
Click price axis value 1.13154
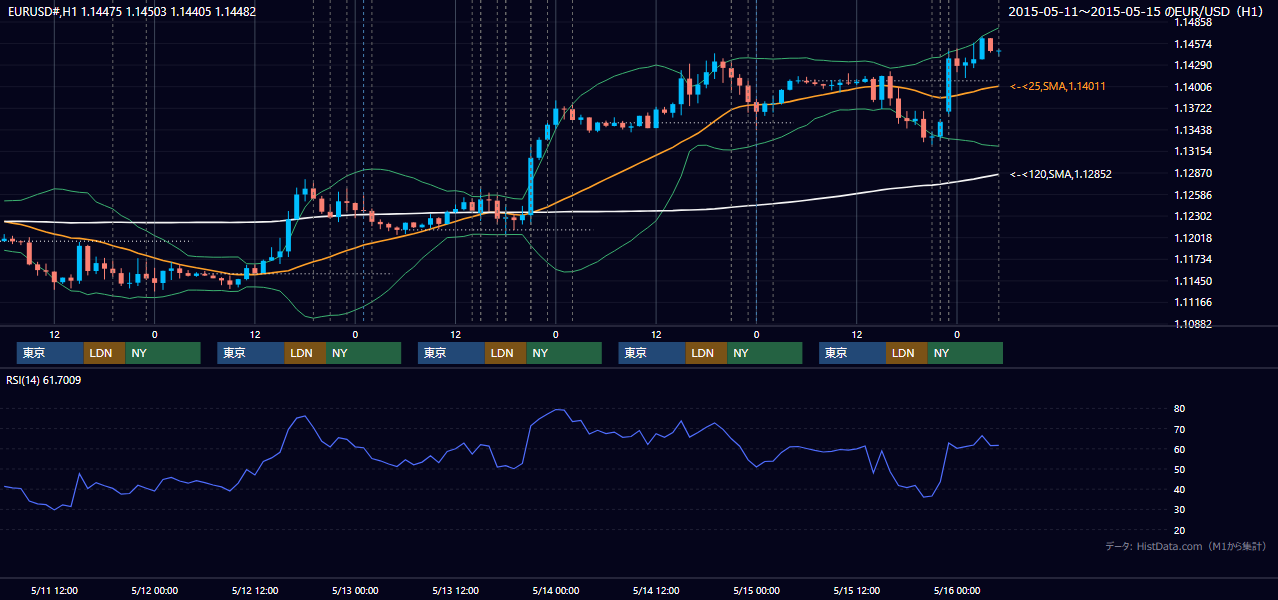tap(1193, 151)
